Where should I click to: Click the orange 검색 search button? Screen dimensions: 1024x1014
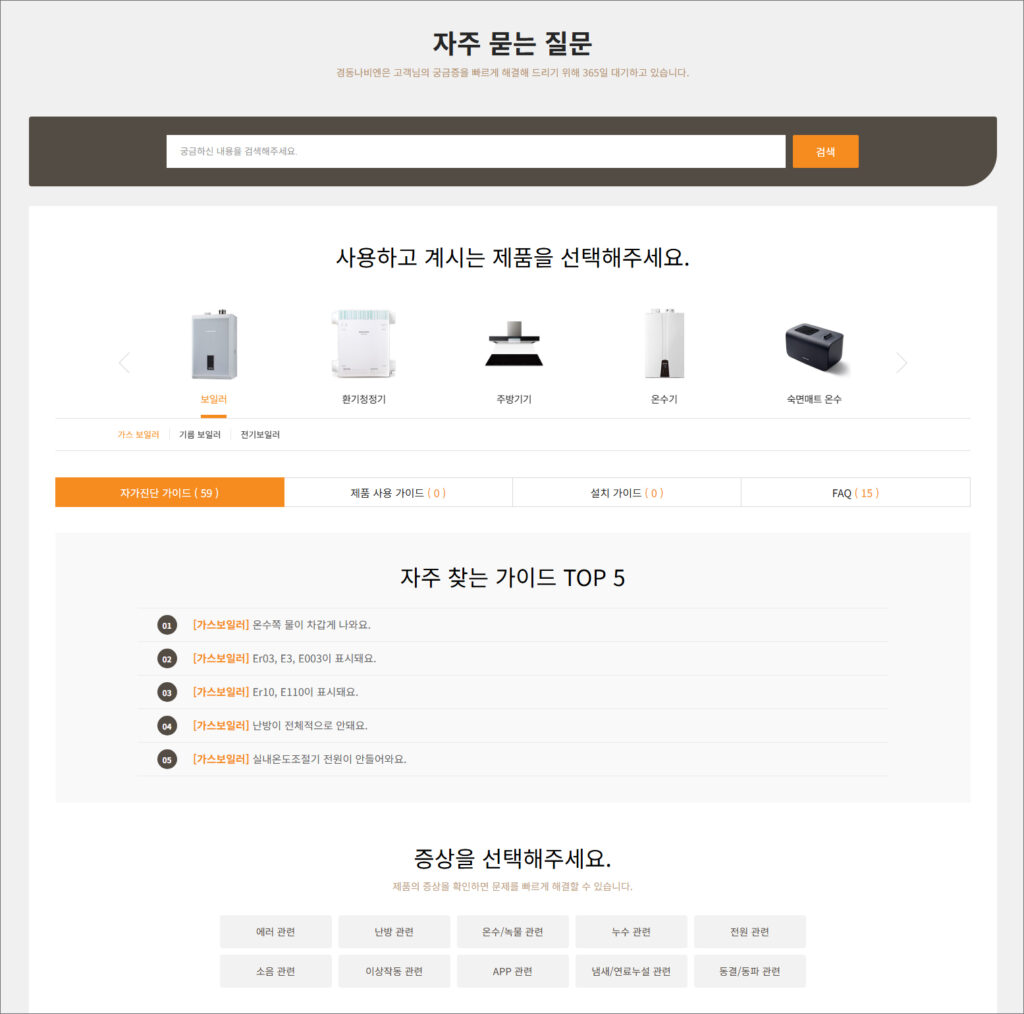click(x=825, y=151)
